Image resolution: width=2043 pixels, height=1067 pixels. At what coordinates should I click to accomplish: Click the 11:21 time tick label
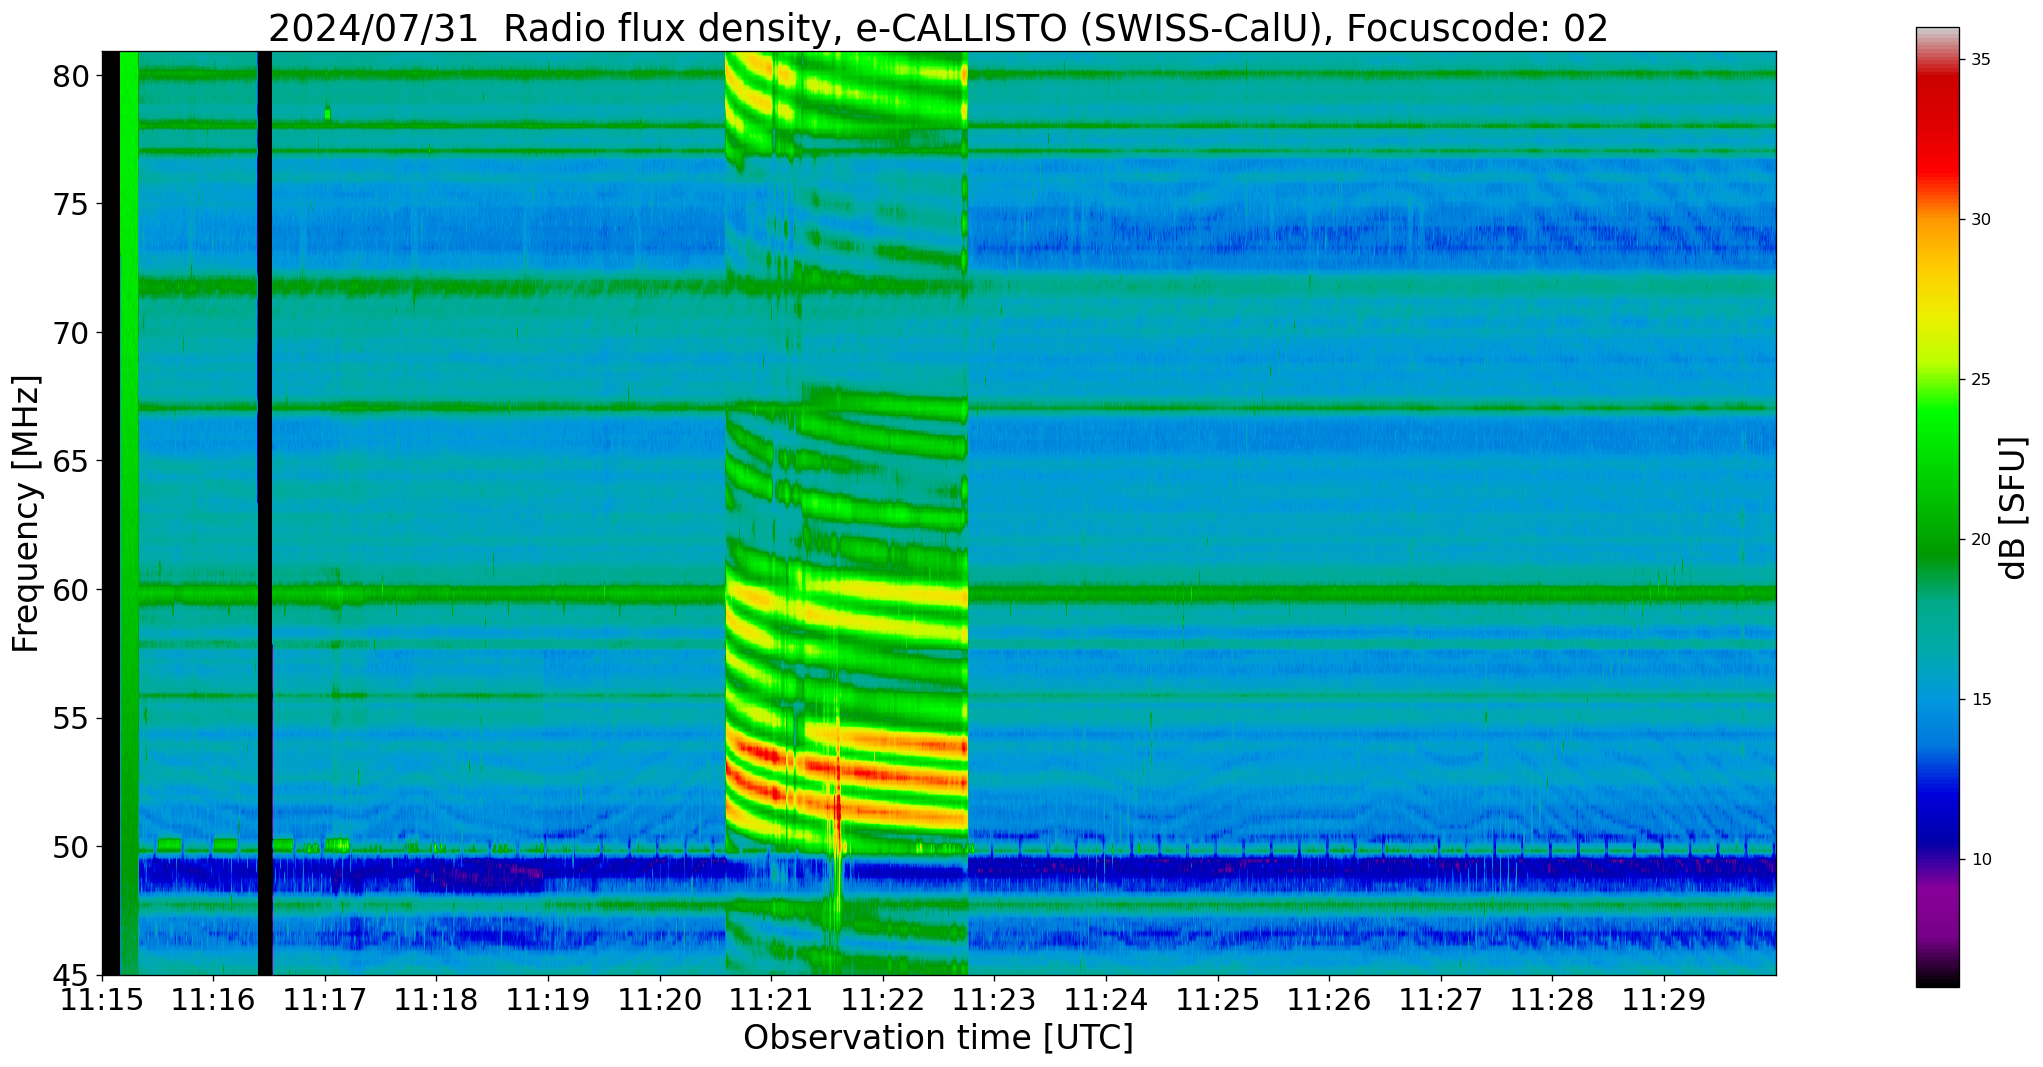pos(771,1000)
